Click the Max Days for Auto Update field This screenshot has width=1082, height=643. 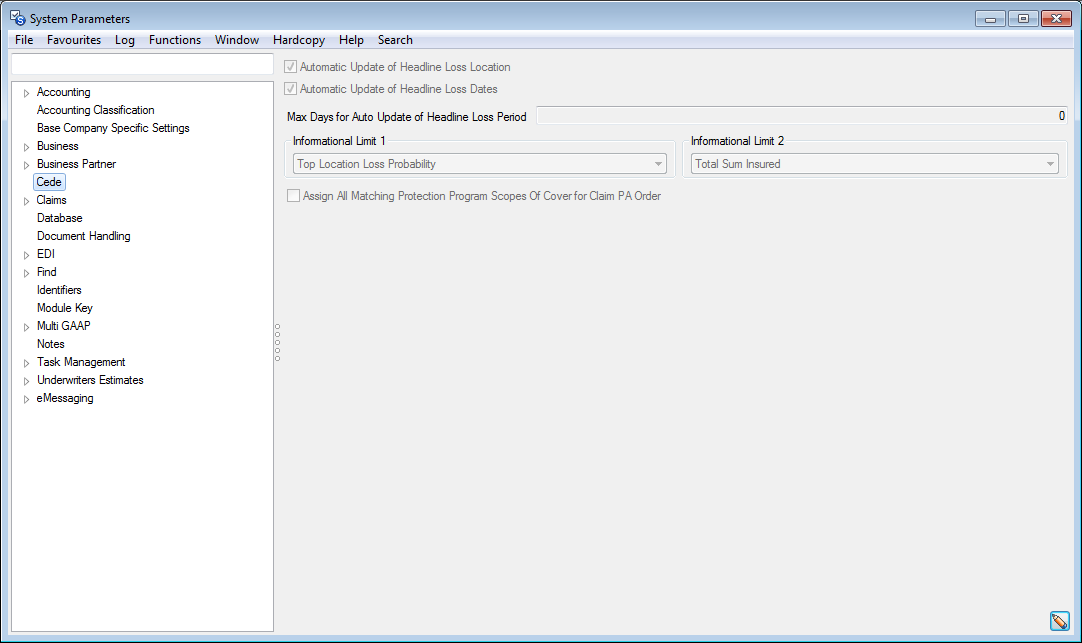(801, 116)
